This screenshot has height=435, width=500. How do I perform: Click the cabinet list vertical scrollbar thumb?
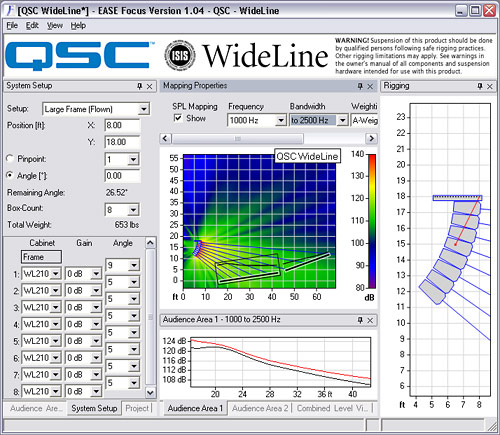pyautogui.click(x=150, y=317)
